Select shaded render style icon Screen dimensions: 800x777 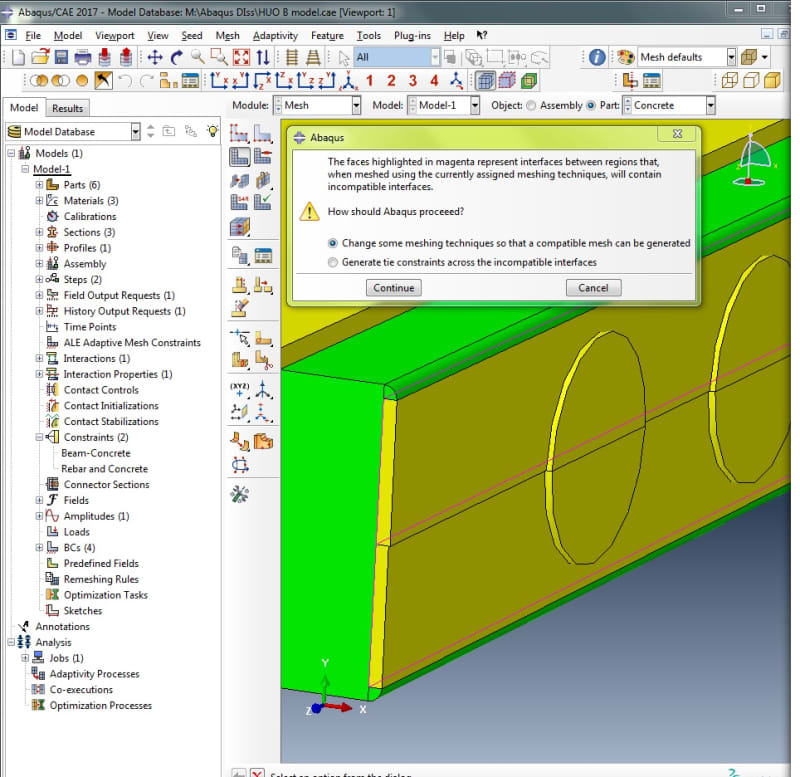tap(772, 81)
